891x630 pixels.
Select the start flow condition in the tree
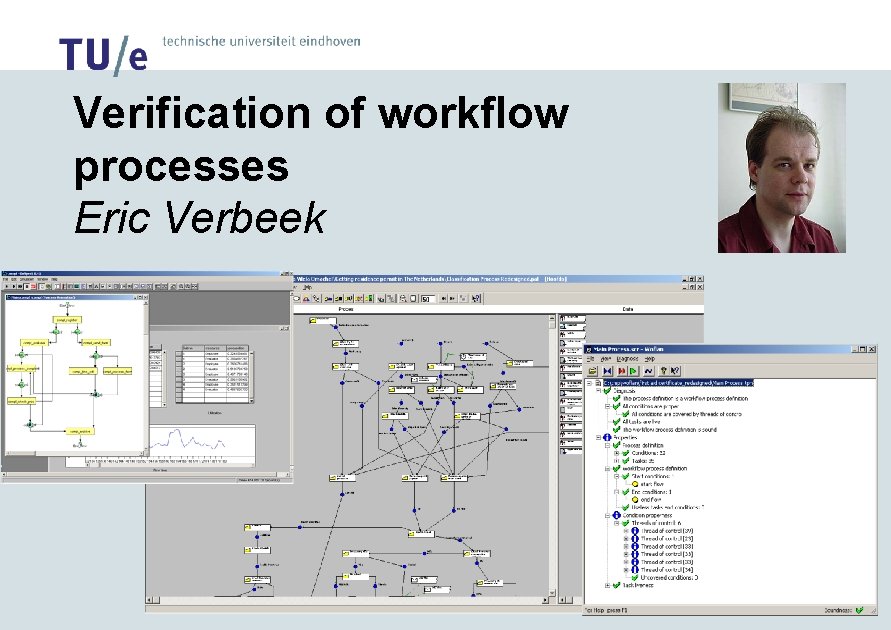coord(648,484)
